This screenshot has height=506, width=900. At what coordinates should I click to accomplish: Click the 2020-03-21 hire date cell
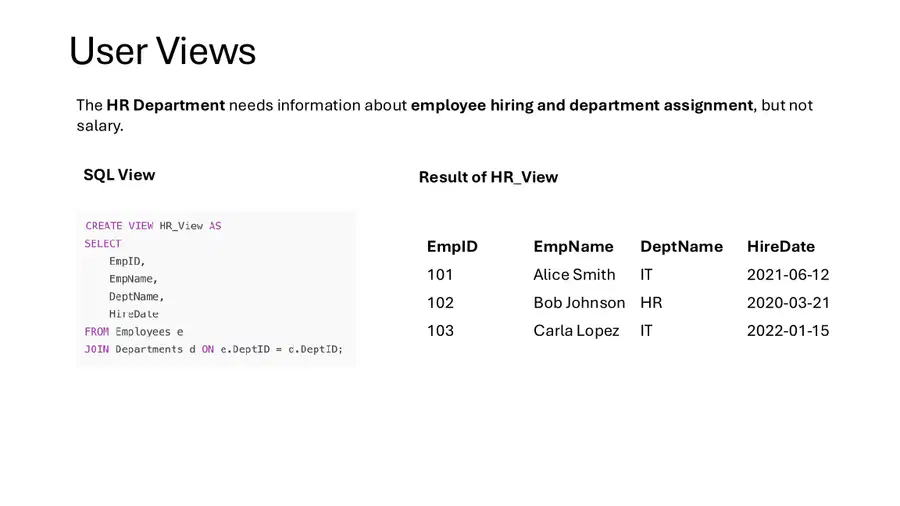(788, 303)
